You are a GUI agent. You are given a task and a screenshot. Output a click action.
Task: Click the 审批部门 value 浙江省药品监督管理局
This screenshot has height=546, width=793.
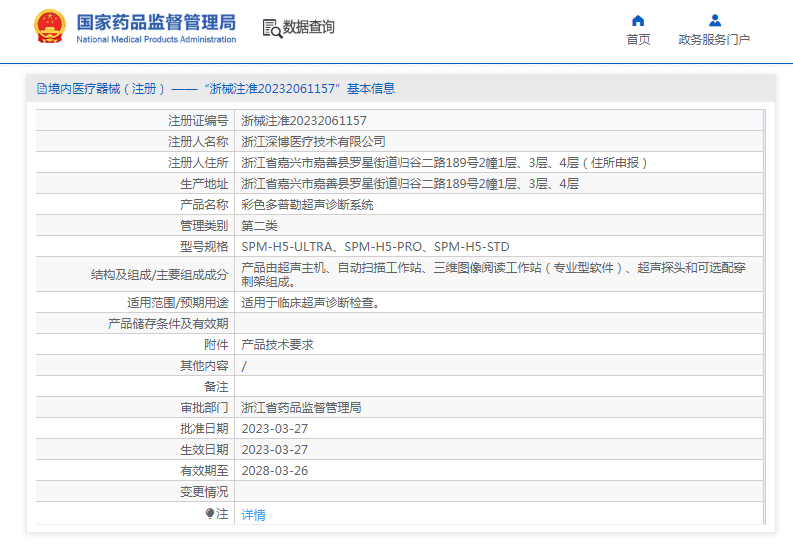point(301,407)
